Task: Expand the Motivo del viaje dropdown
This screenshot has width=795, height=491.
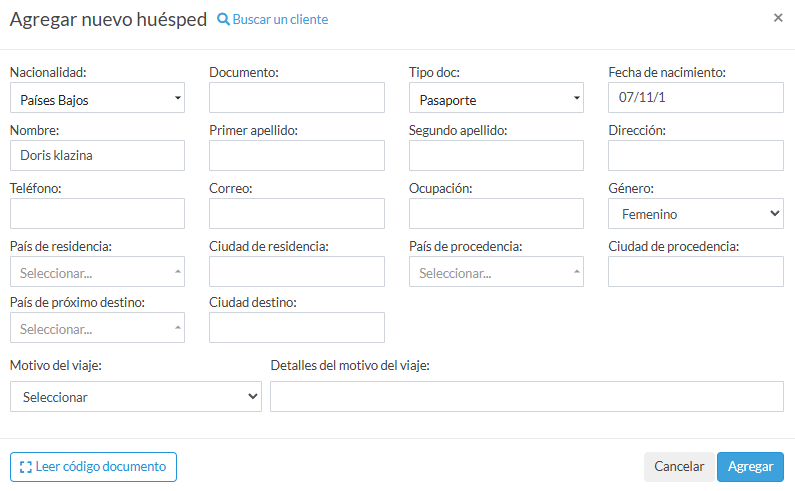Action: pyautogui.click(x=135, y=397)
